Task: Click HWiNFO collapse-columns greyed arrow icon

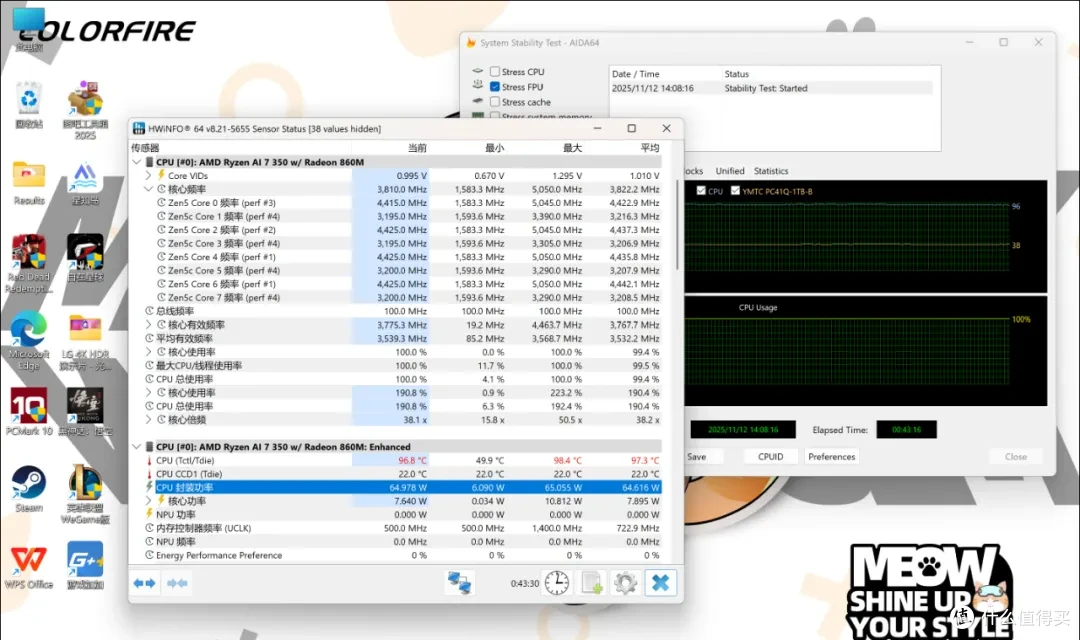Action: (x=177, y=584)
